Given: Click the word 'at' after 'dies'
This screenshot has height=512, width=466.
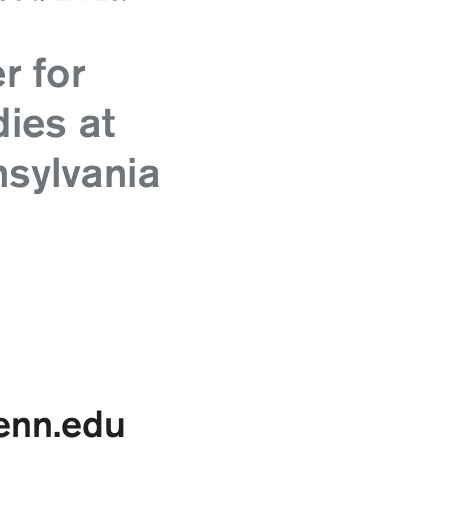Looking at the screenshot, I should tap(97, 124).
